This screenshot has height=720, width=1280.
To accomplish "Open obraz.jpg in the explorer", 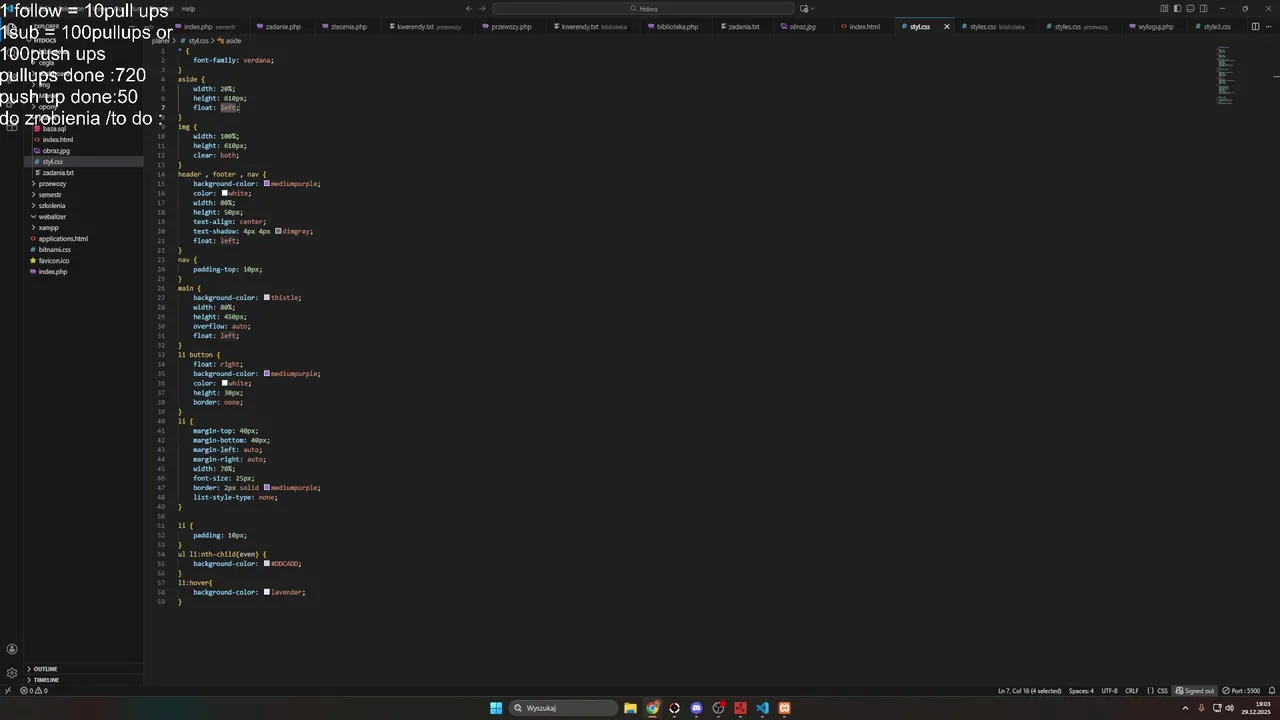I will (84, 151).
